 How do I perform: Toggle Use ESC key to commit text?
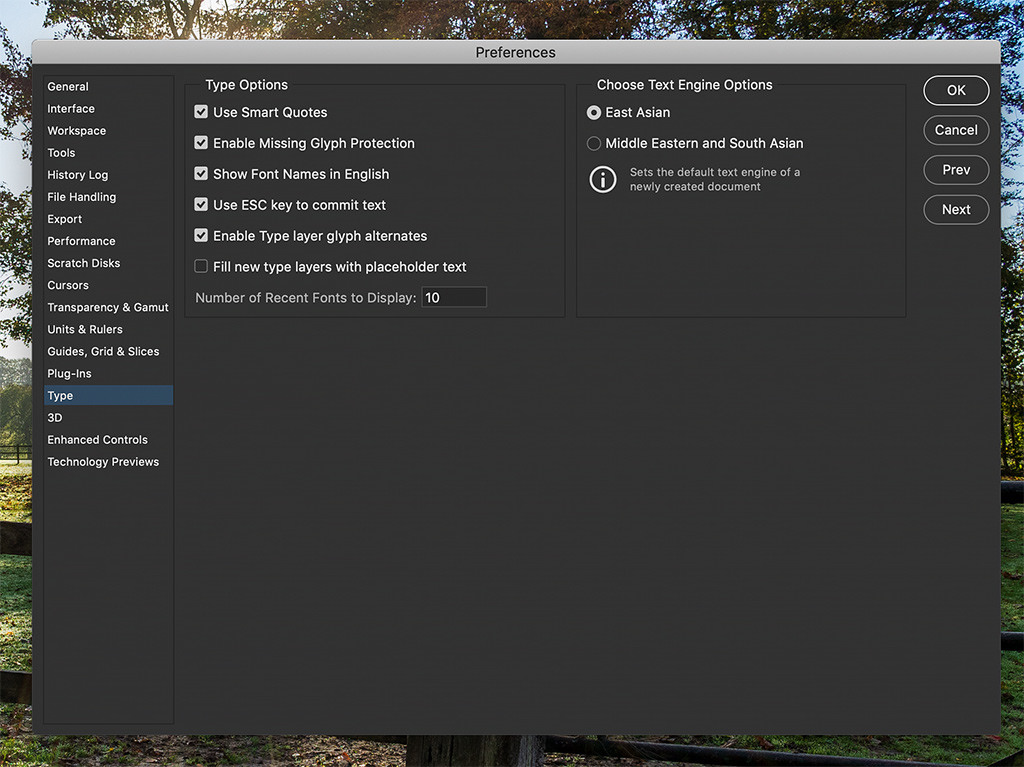pos(201,206)
